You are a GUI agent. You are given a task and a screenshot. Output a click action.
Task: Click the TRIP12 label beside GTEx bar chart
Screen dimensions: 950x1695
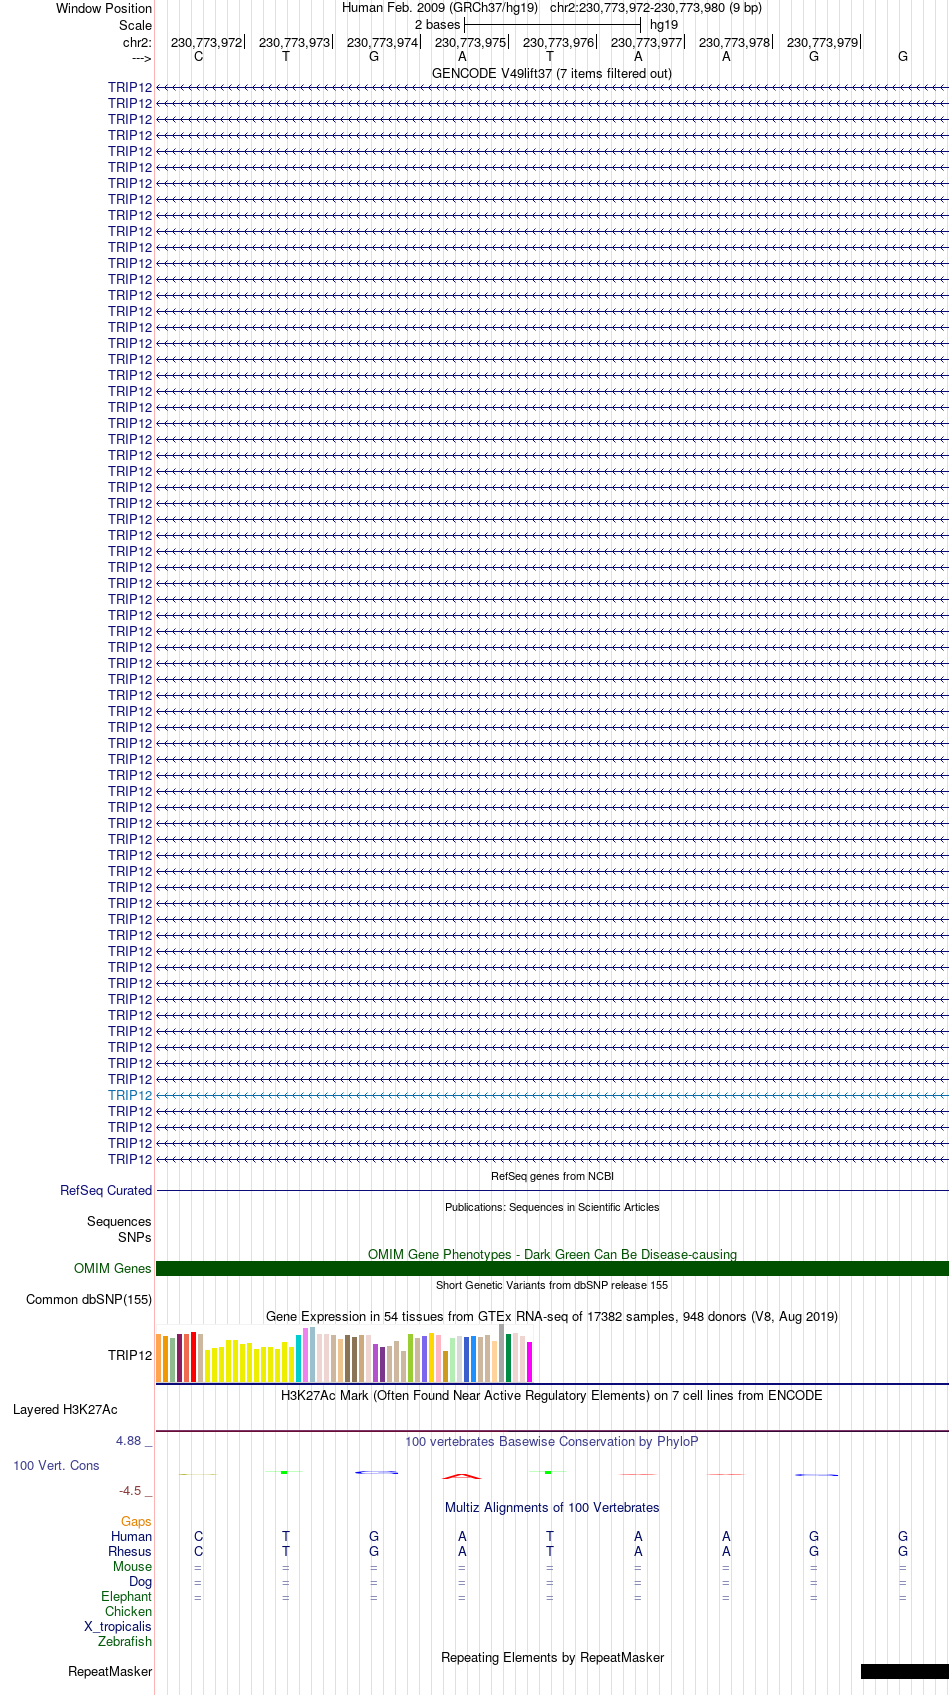click(130, 1355)
